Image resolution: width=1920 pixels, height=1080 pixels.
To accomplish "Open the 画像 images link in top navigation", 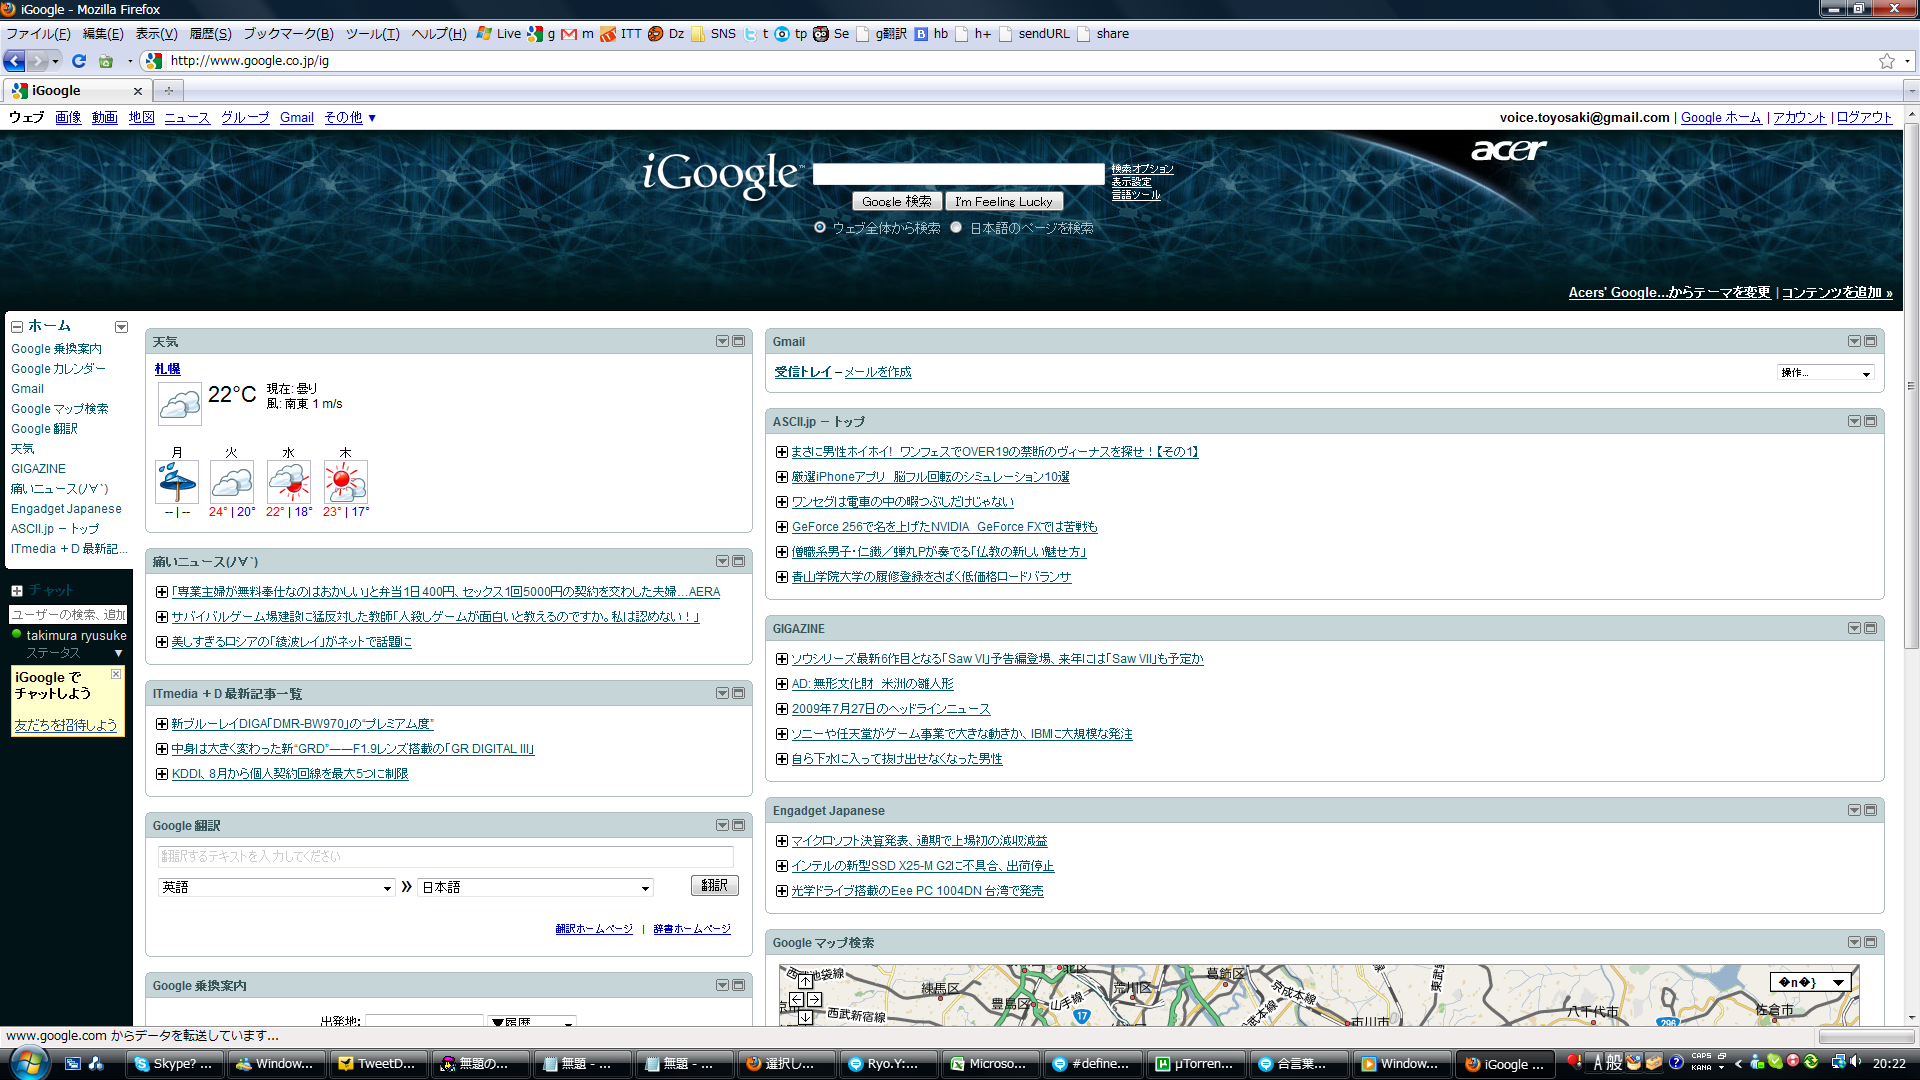I will pos(68,117).
